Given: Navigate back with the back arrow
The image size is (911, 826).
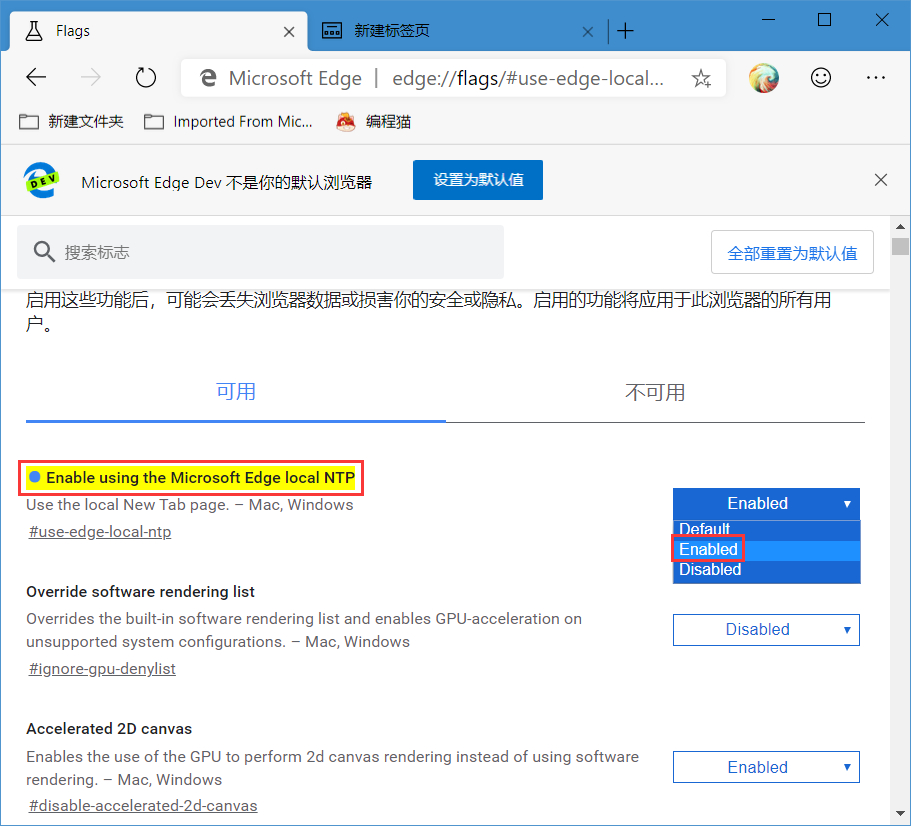Looking at the screenshot, I should [36, 77].
